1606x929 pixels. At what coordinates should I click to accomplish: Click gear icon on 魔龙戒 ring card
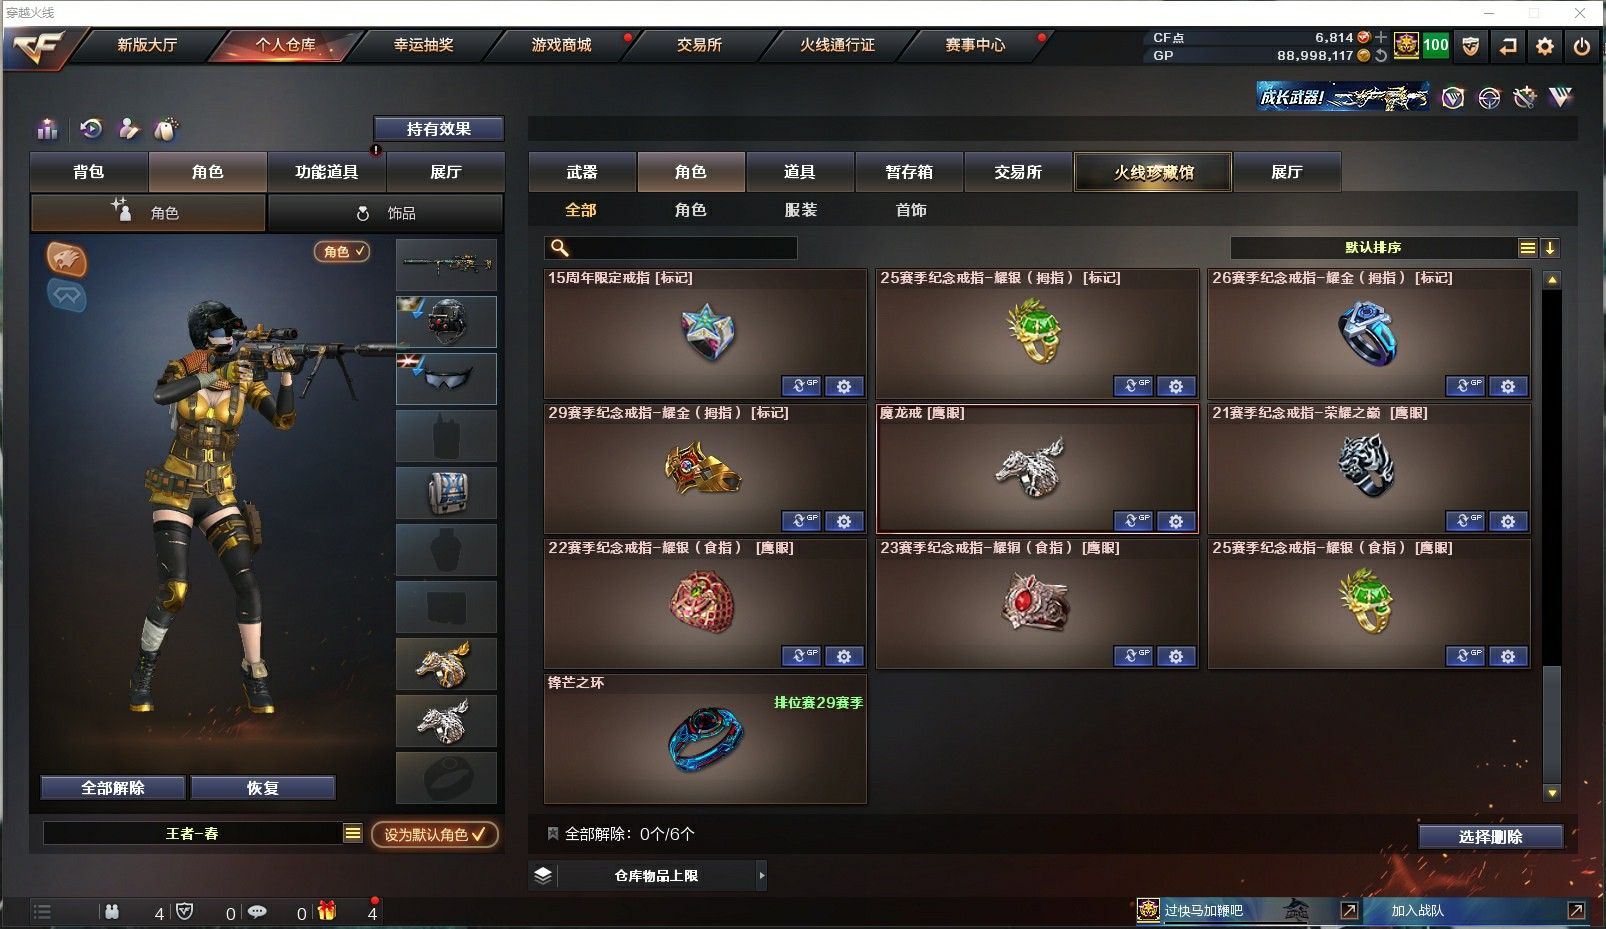tap(1176, 521)
